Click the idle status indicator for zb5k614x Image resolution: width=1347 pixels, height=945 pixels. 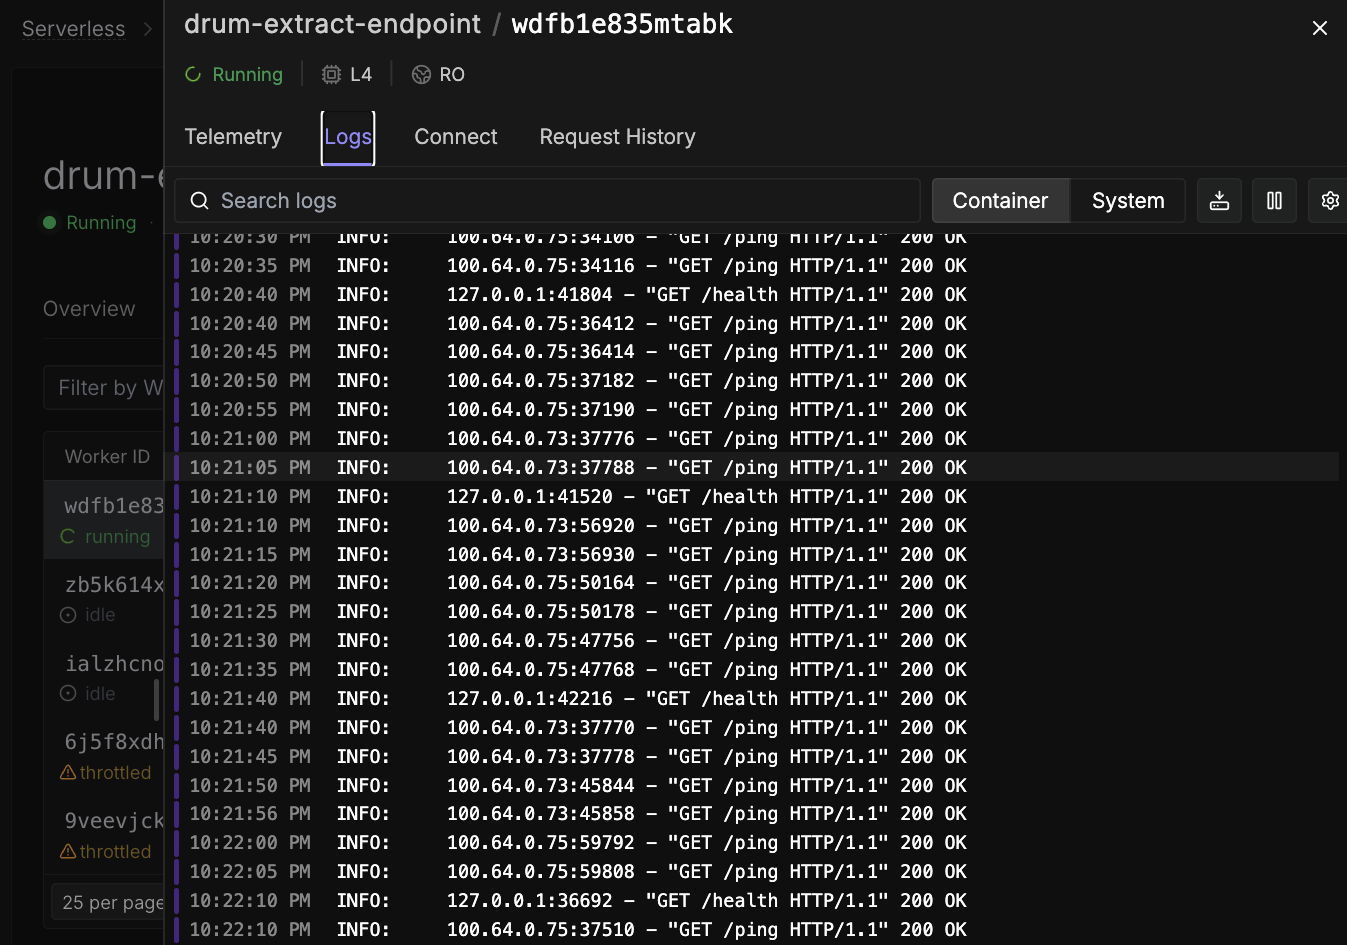(68, 614)
